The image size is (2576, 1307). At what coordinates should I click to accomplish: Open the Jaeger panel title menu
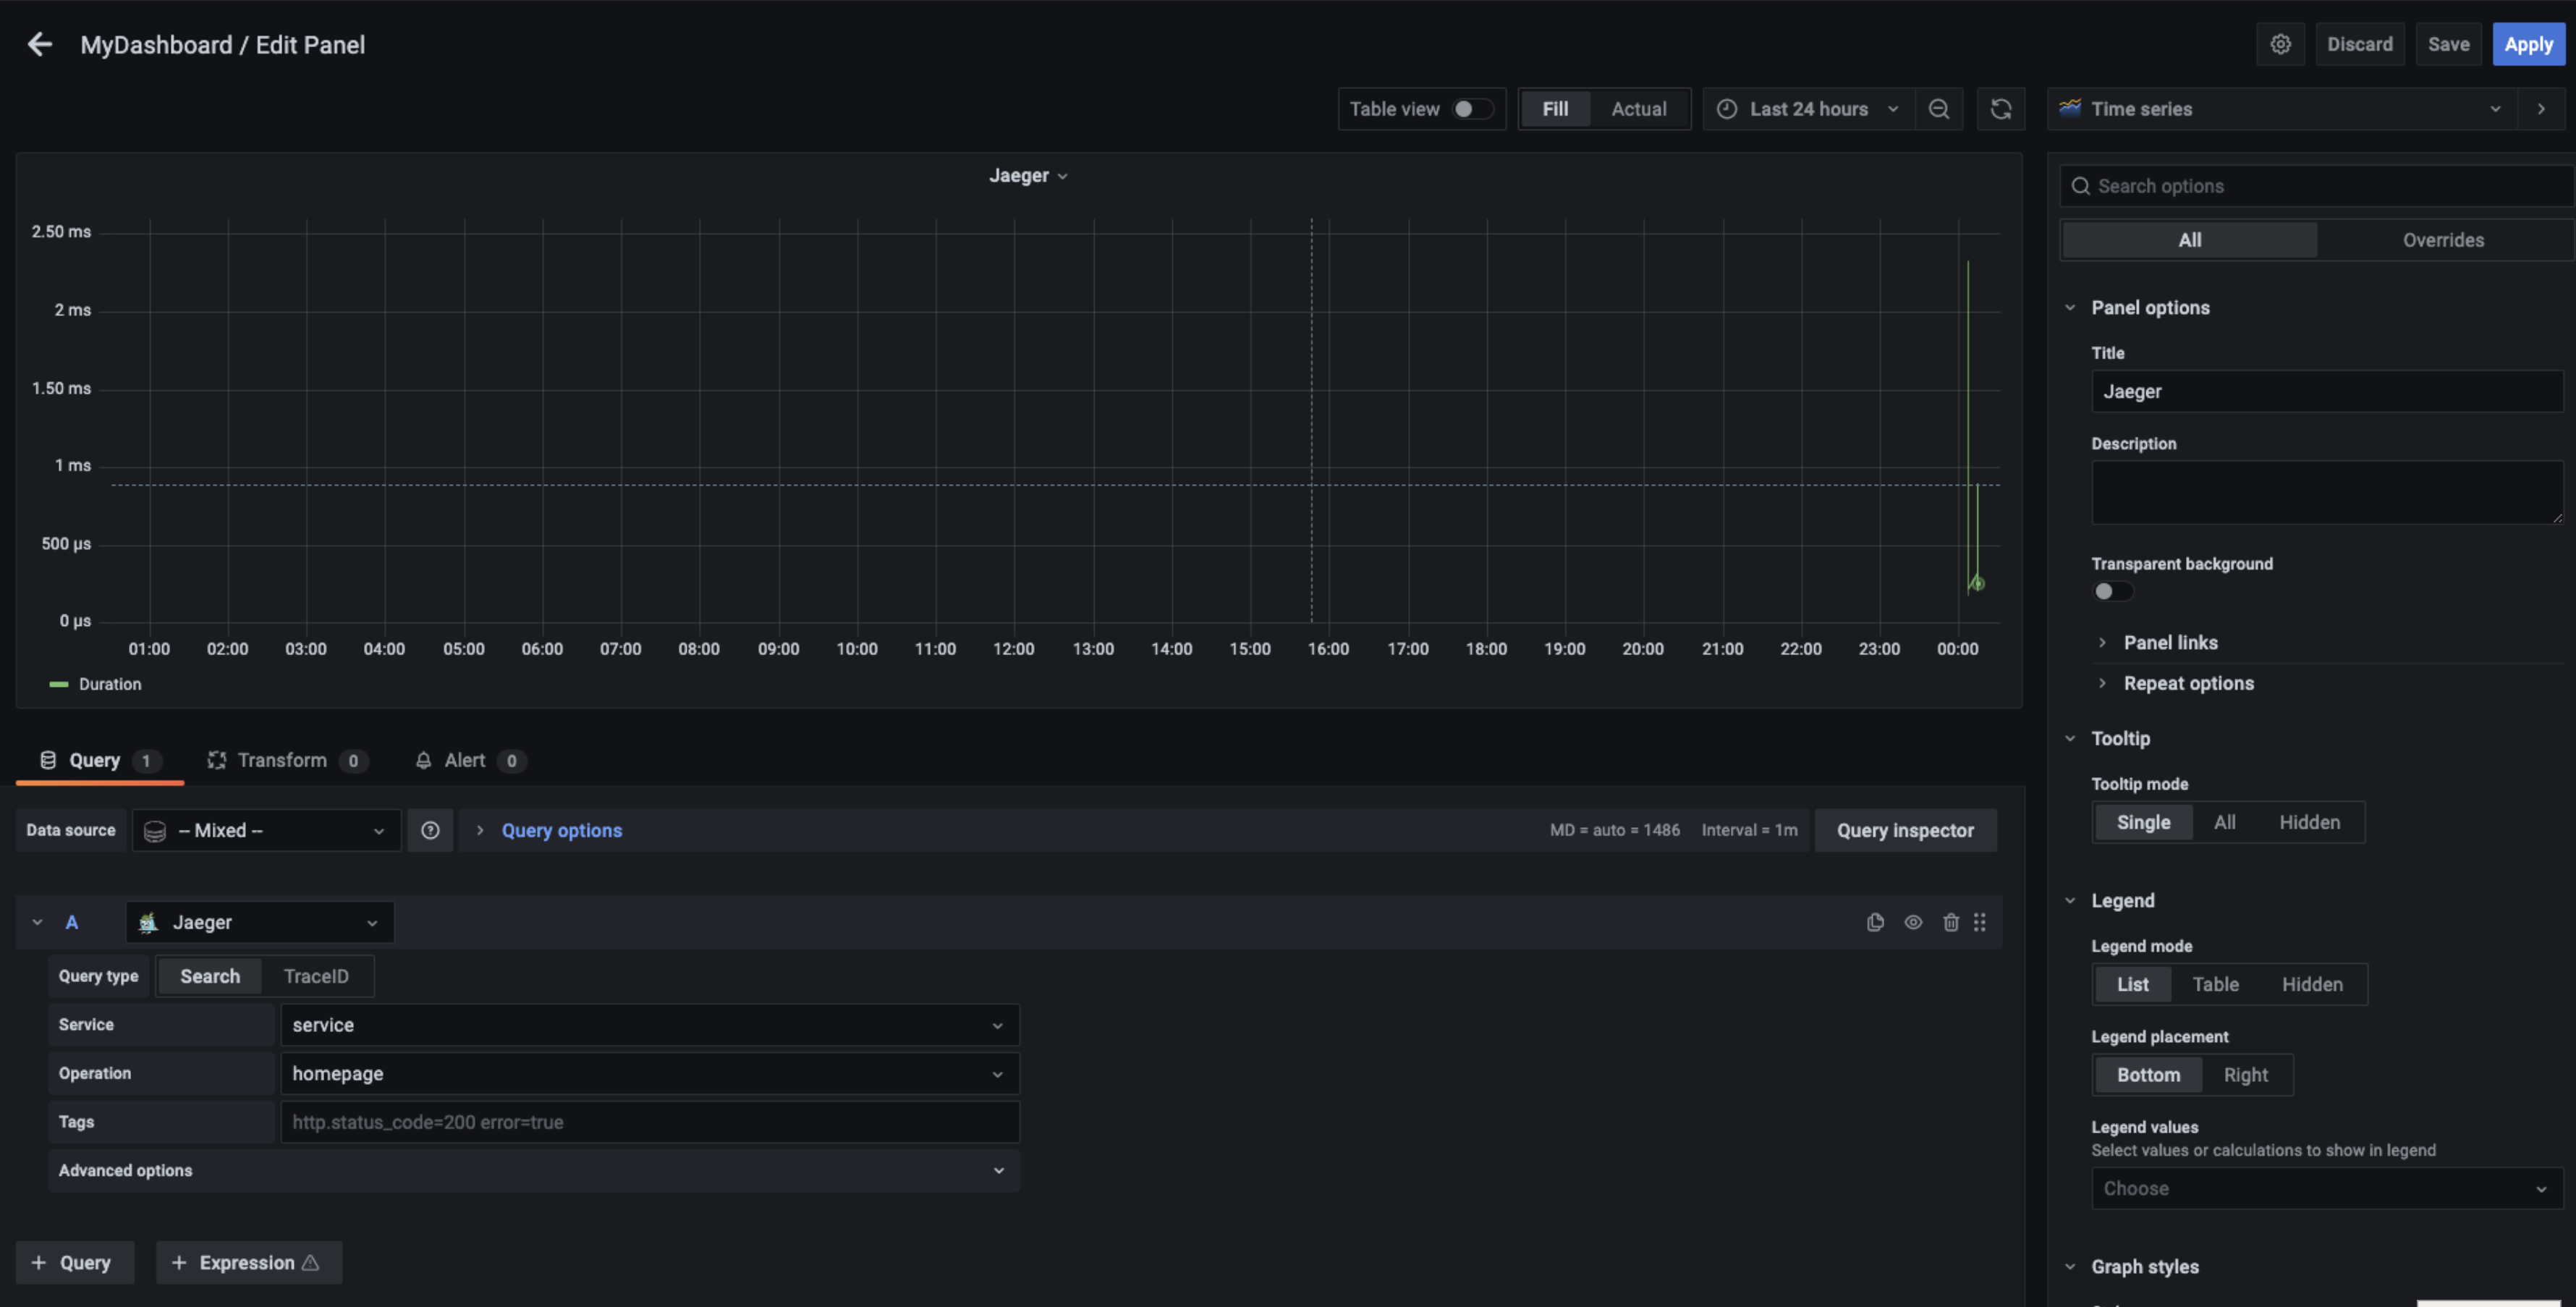coord(1028,175)
